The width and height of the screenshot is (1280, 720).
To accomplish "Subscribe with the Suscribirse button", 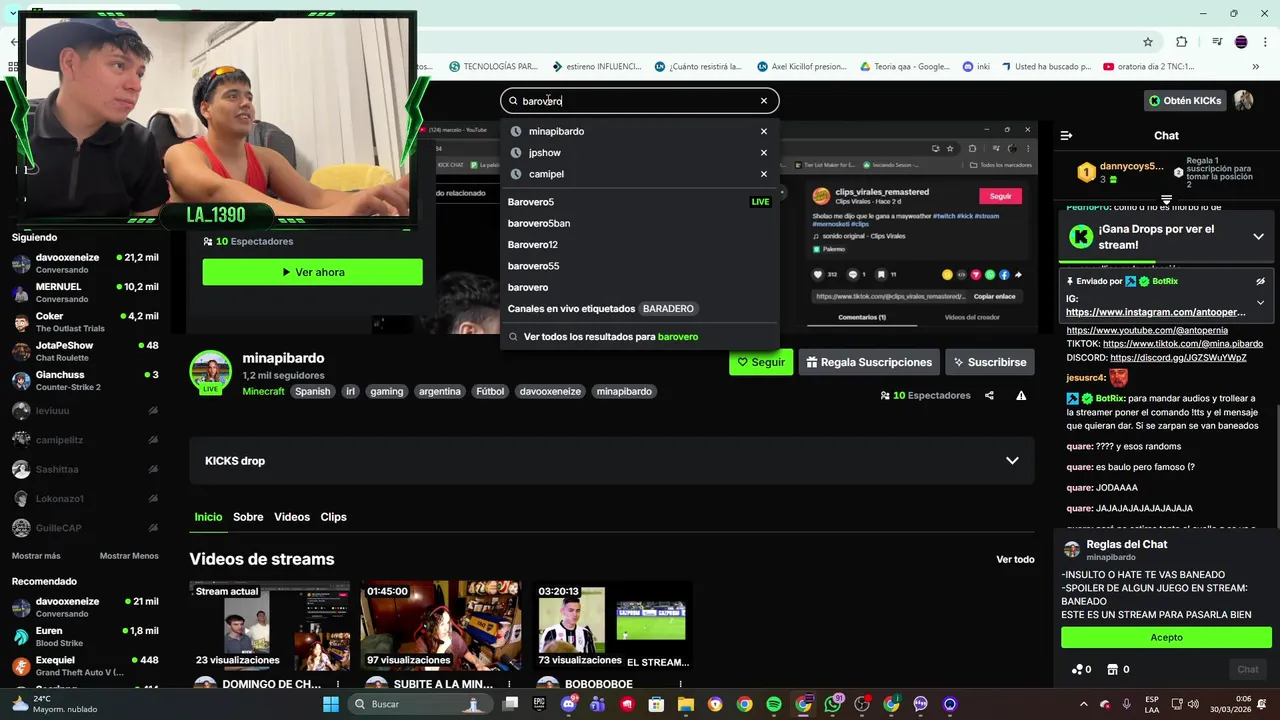I will point(989,362).
